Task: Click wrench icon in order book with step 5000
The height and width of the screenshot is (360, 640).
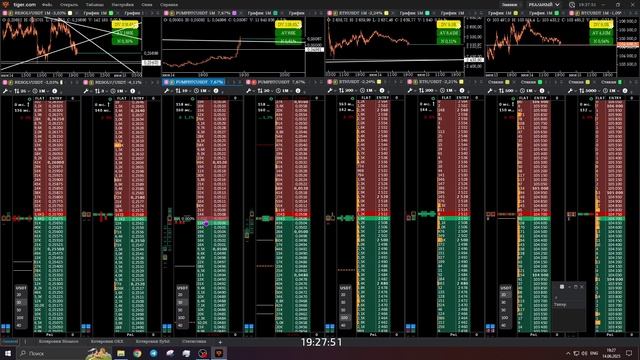Action: (570, 91)
